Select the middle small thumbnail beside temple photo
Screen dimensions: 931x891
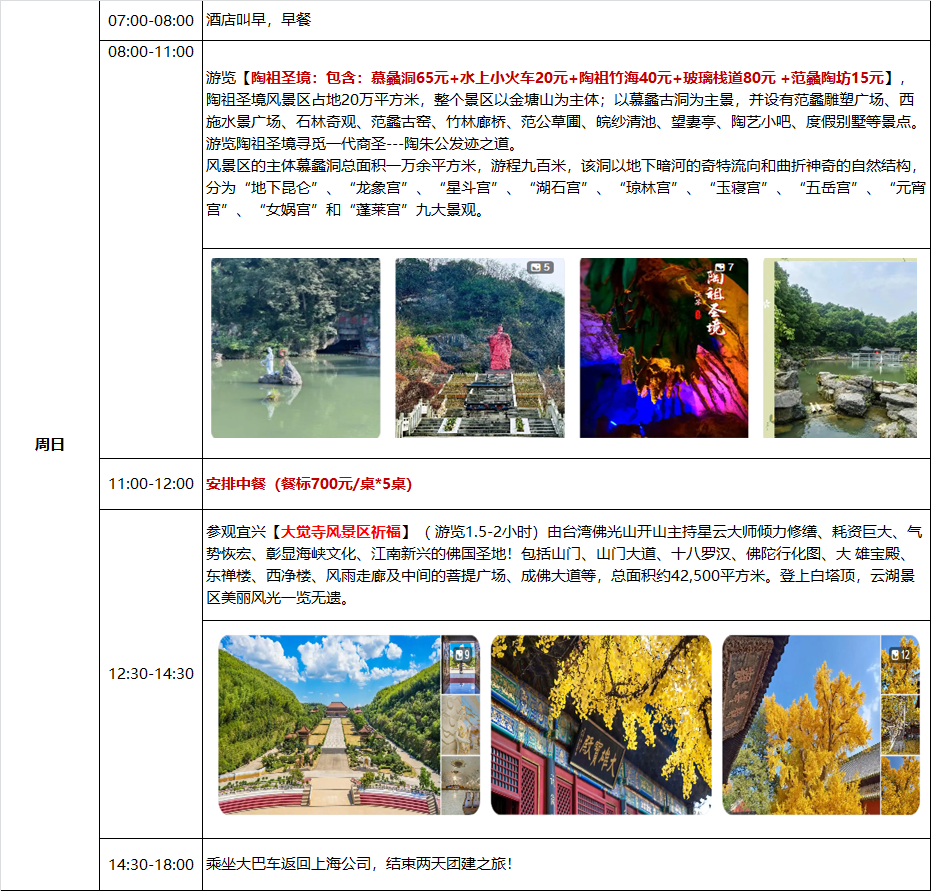pyautogui.click(x=460, y=725)
